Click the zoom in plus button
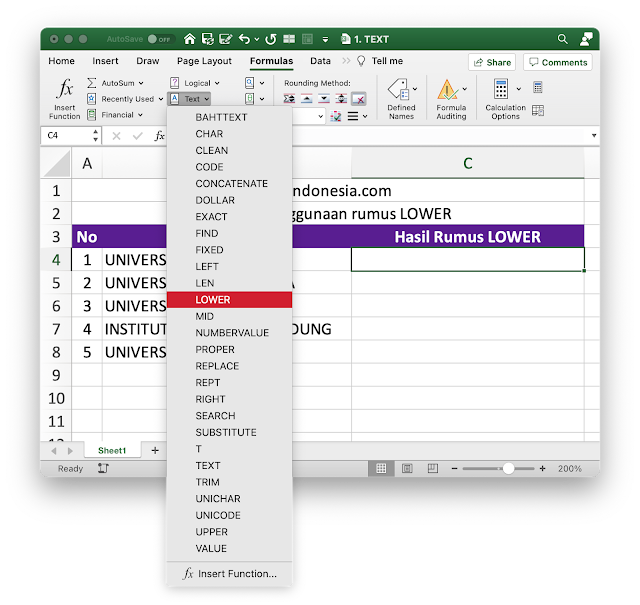The image size is (640, 605). tap(542, 468)
